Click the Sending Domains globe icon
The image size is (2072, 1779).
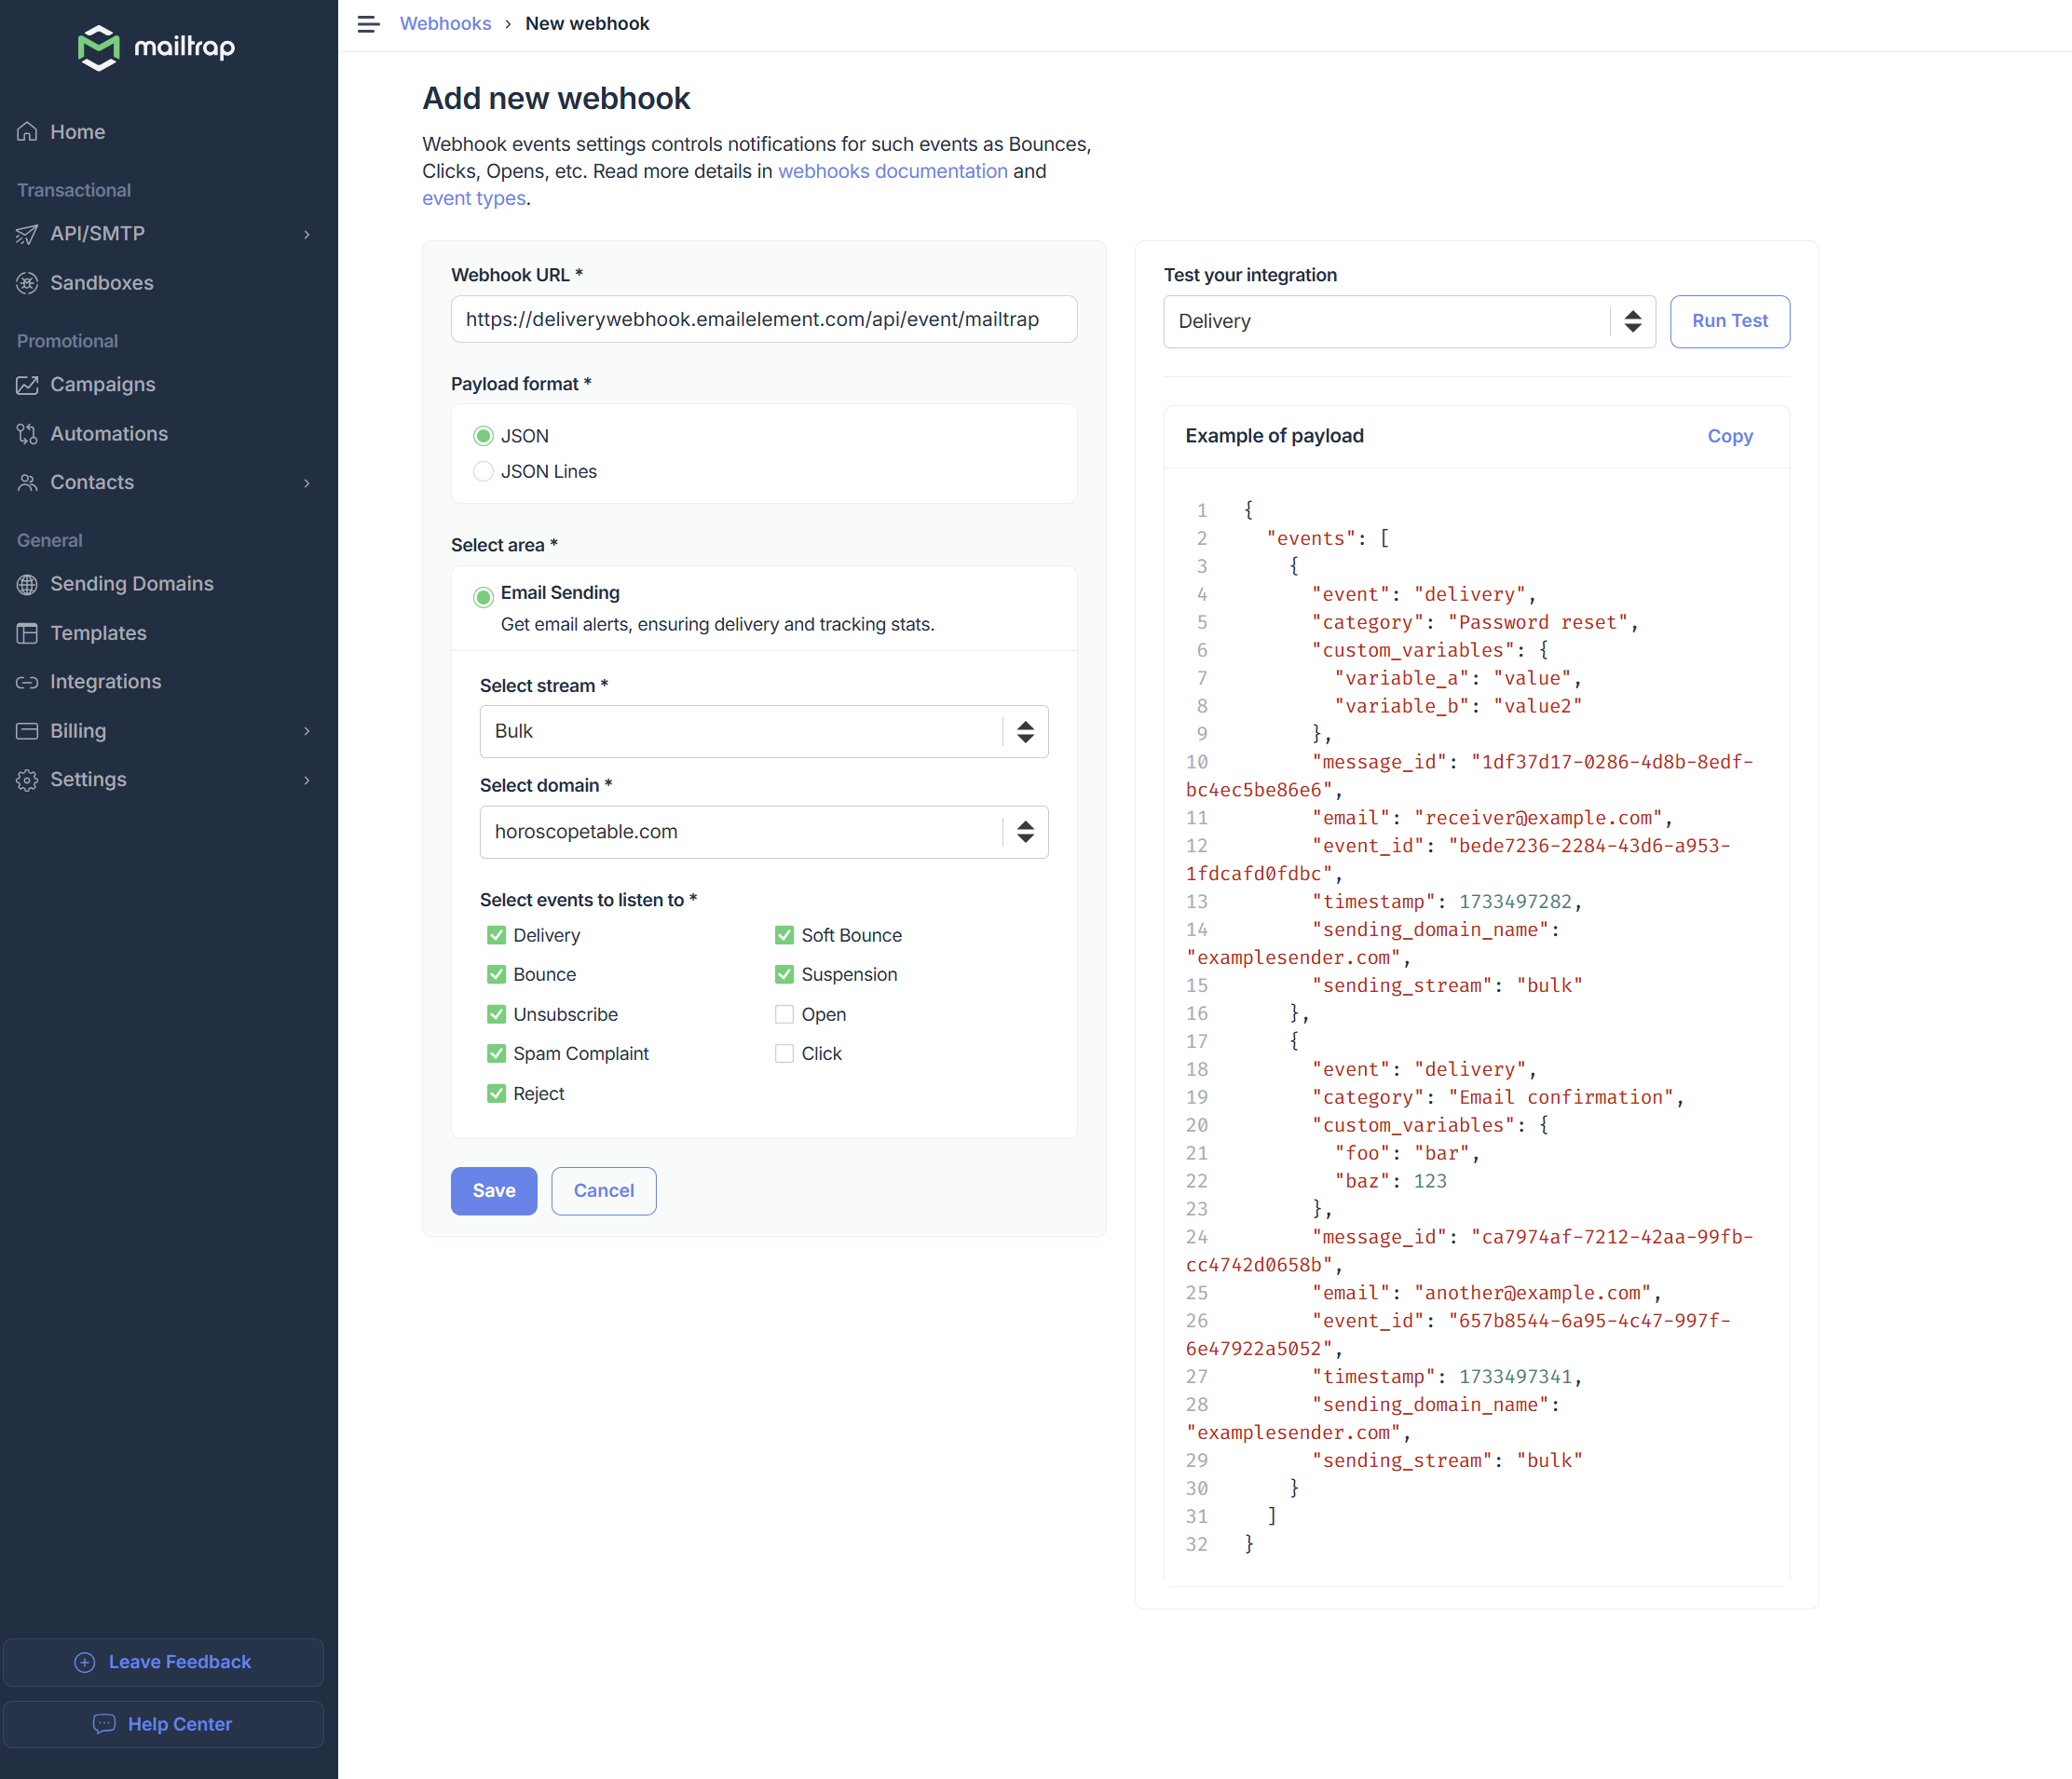click(x=27, y=584)
